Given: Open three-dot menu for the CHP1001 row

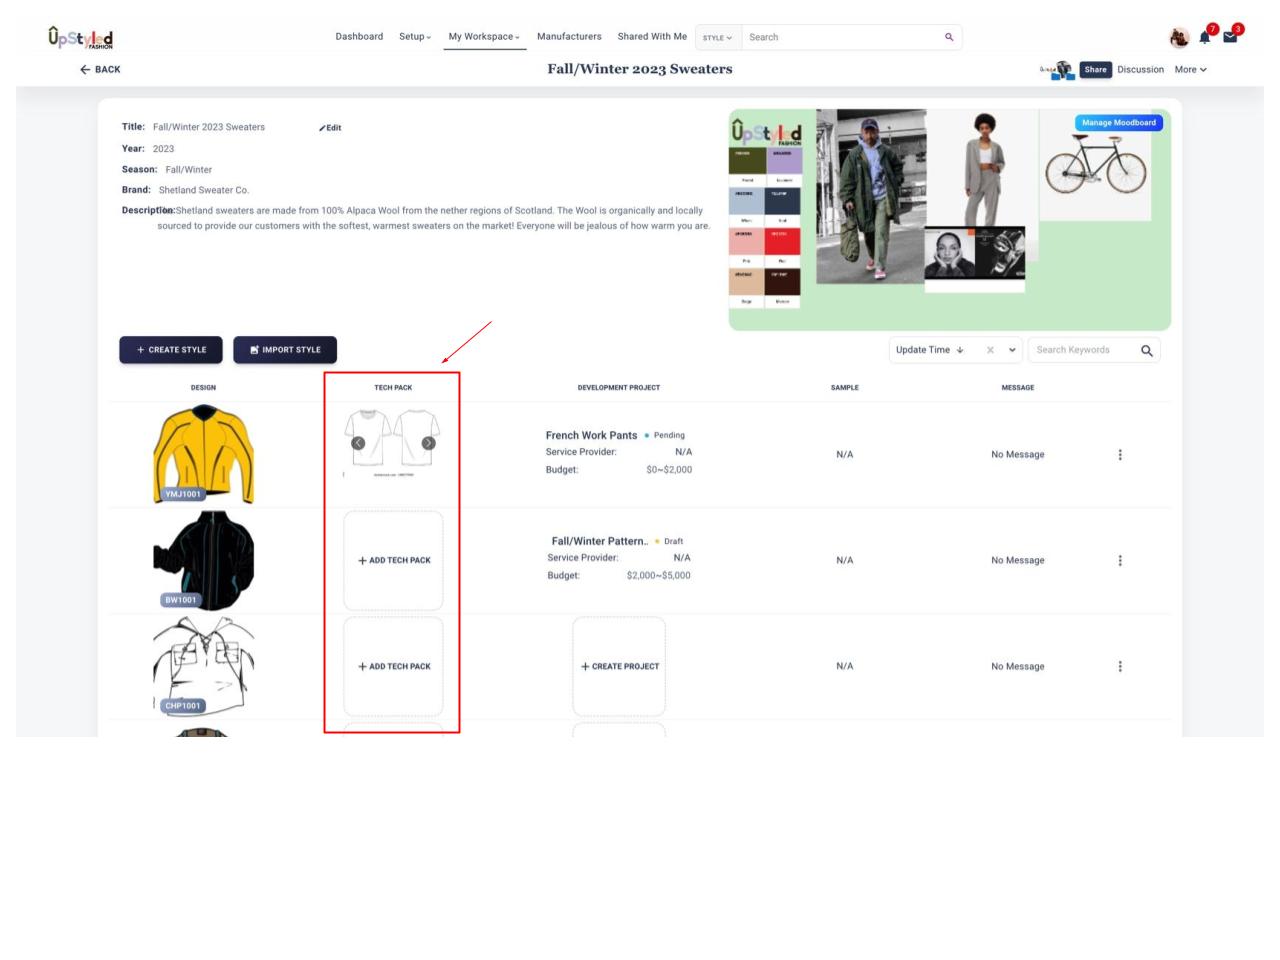Looking at the screenshot, I should point(1120,667).
